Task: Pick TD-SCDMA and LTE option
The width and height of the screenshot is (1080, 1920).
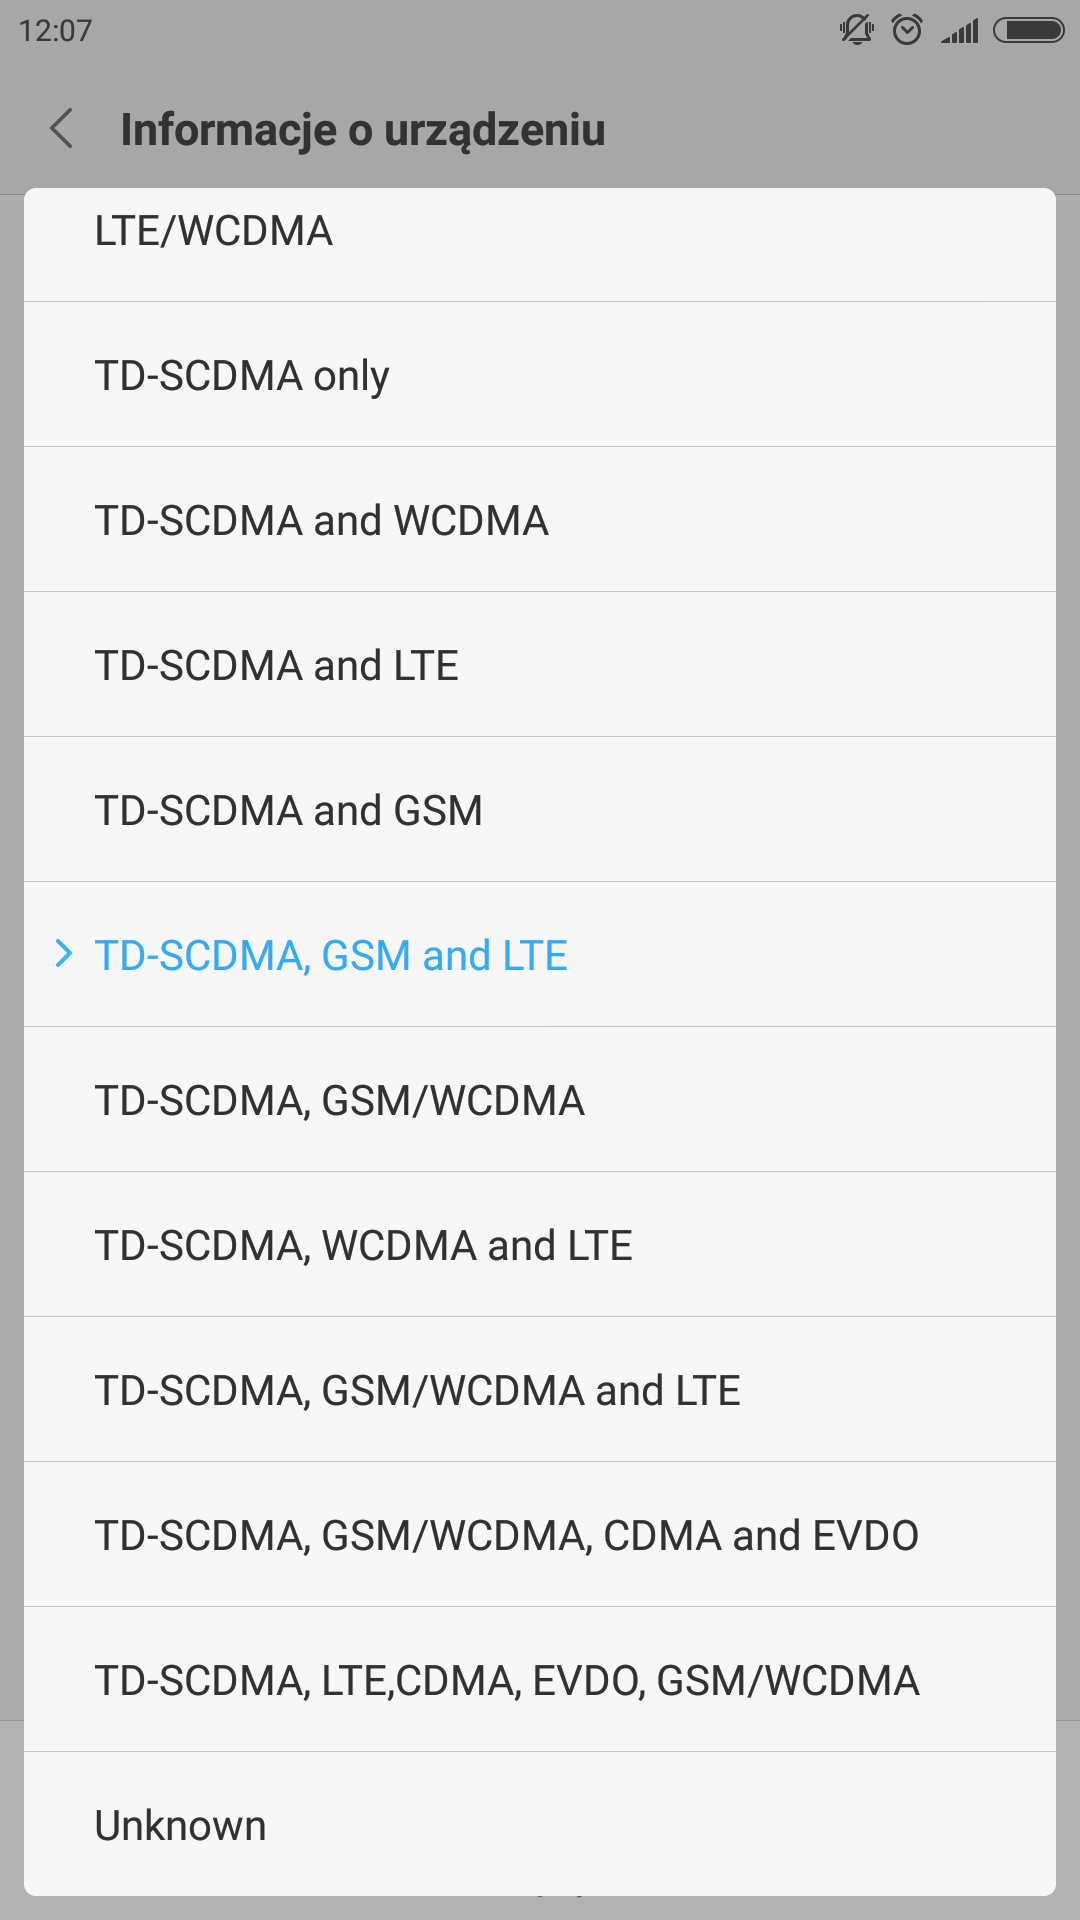Action: coord(277,666)
